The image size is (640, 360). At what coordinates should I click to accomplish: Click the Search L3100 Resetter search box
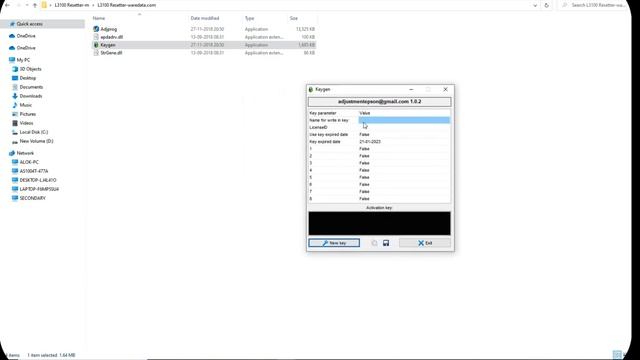(594, 5)
